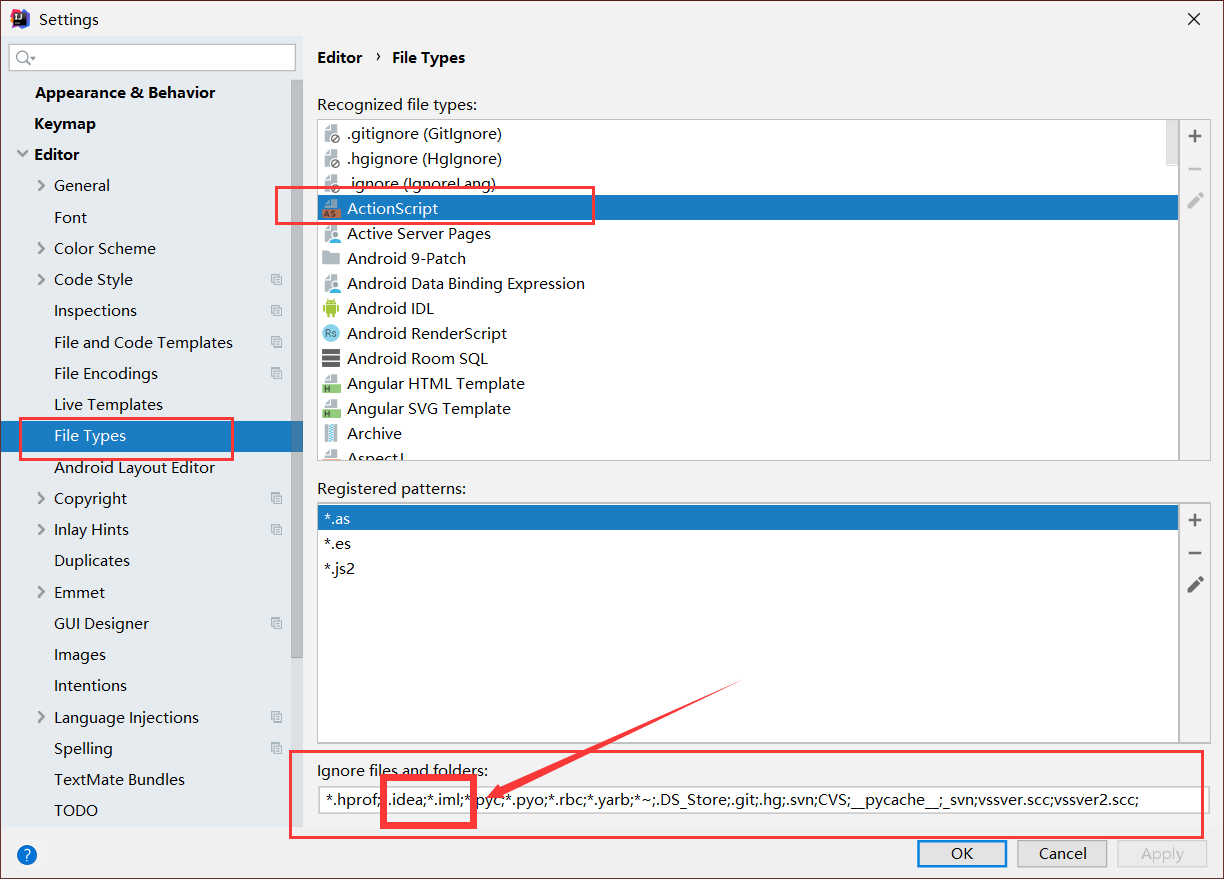Screen dimensions: 1224x879
Task: Click the settings tree scrollbar
Action: [x=297, y=370]
